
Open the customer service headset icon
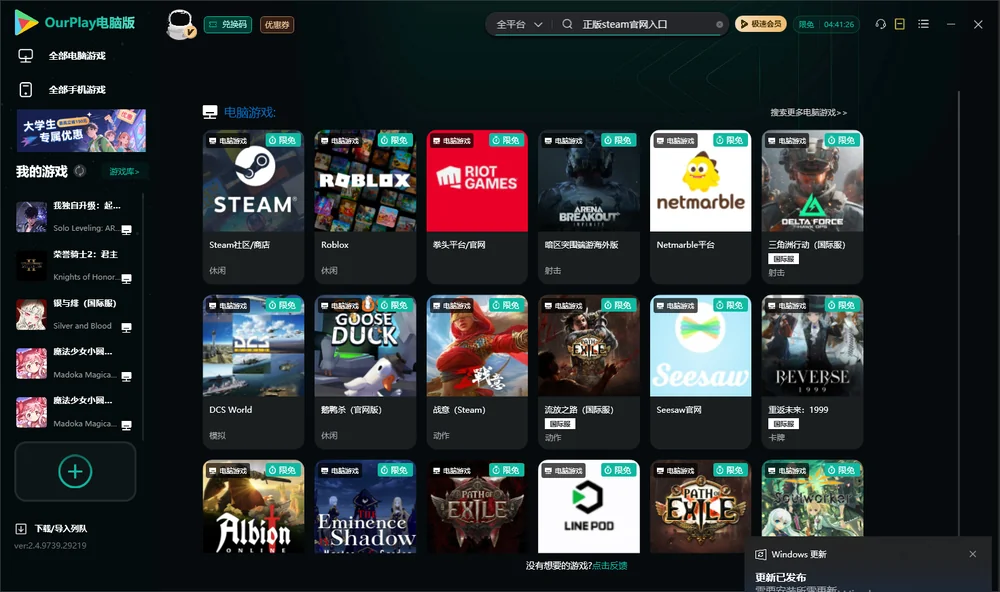881,24
